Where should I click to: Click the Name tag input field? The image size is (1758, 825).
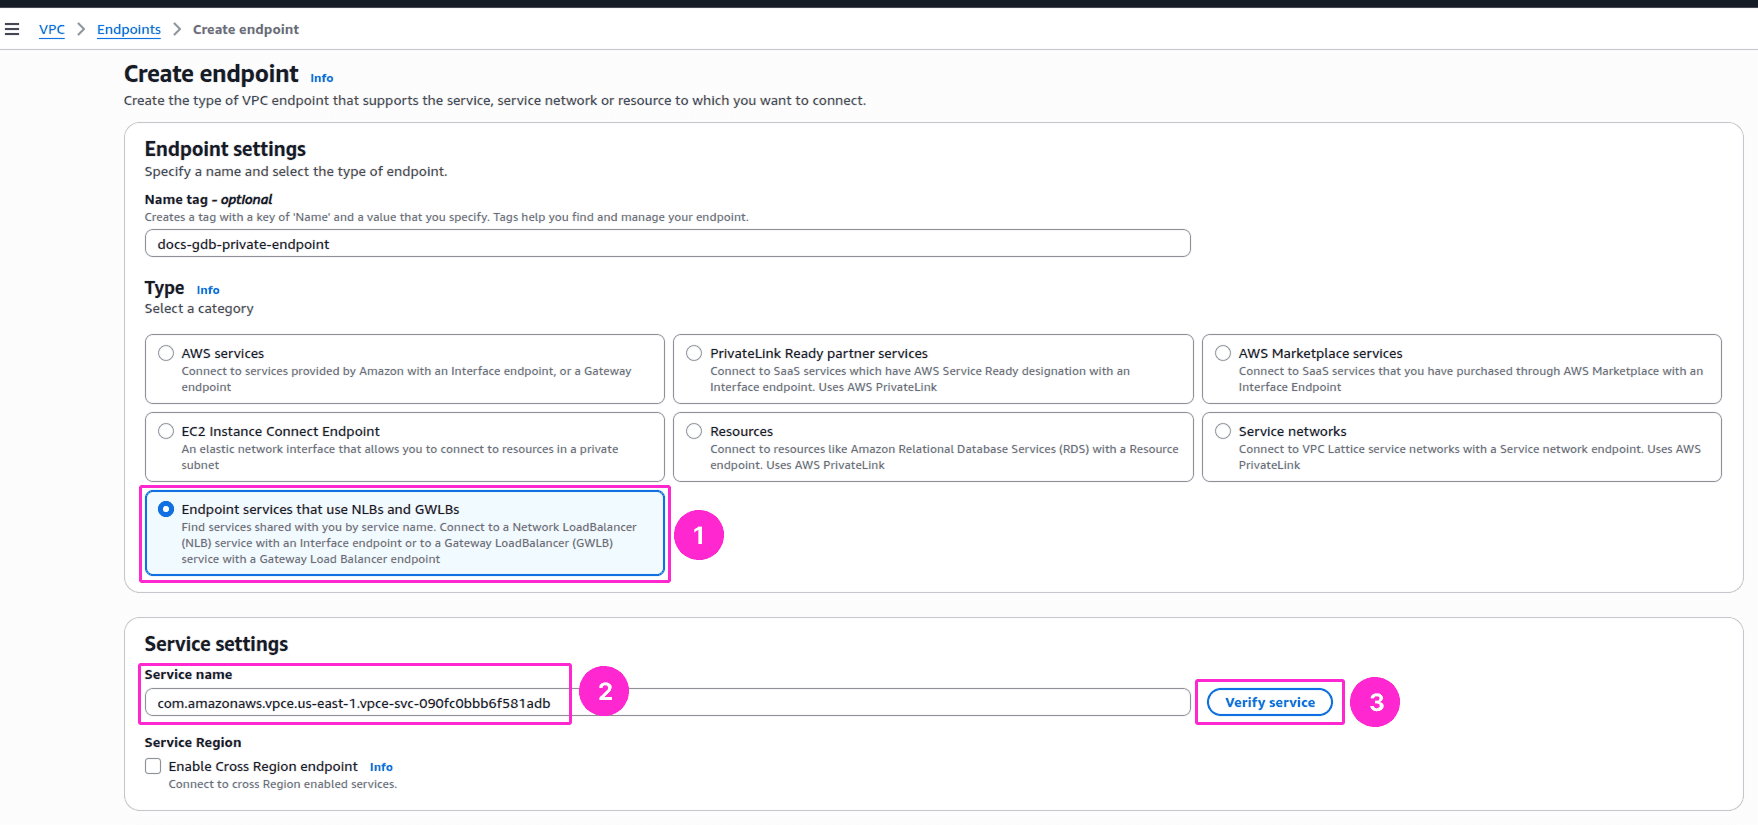click(667, 244)
